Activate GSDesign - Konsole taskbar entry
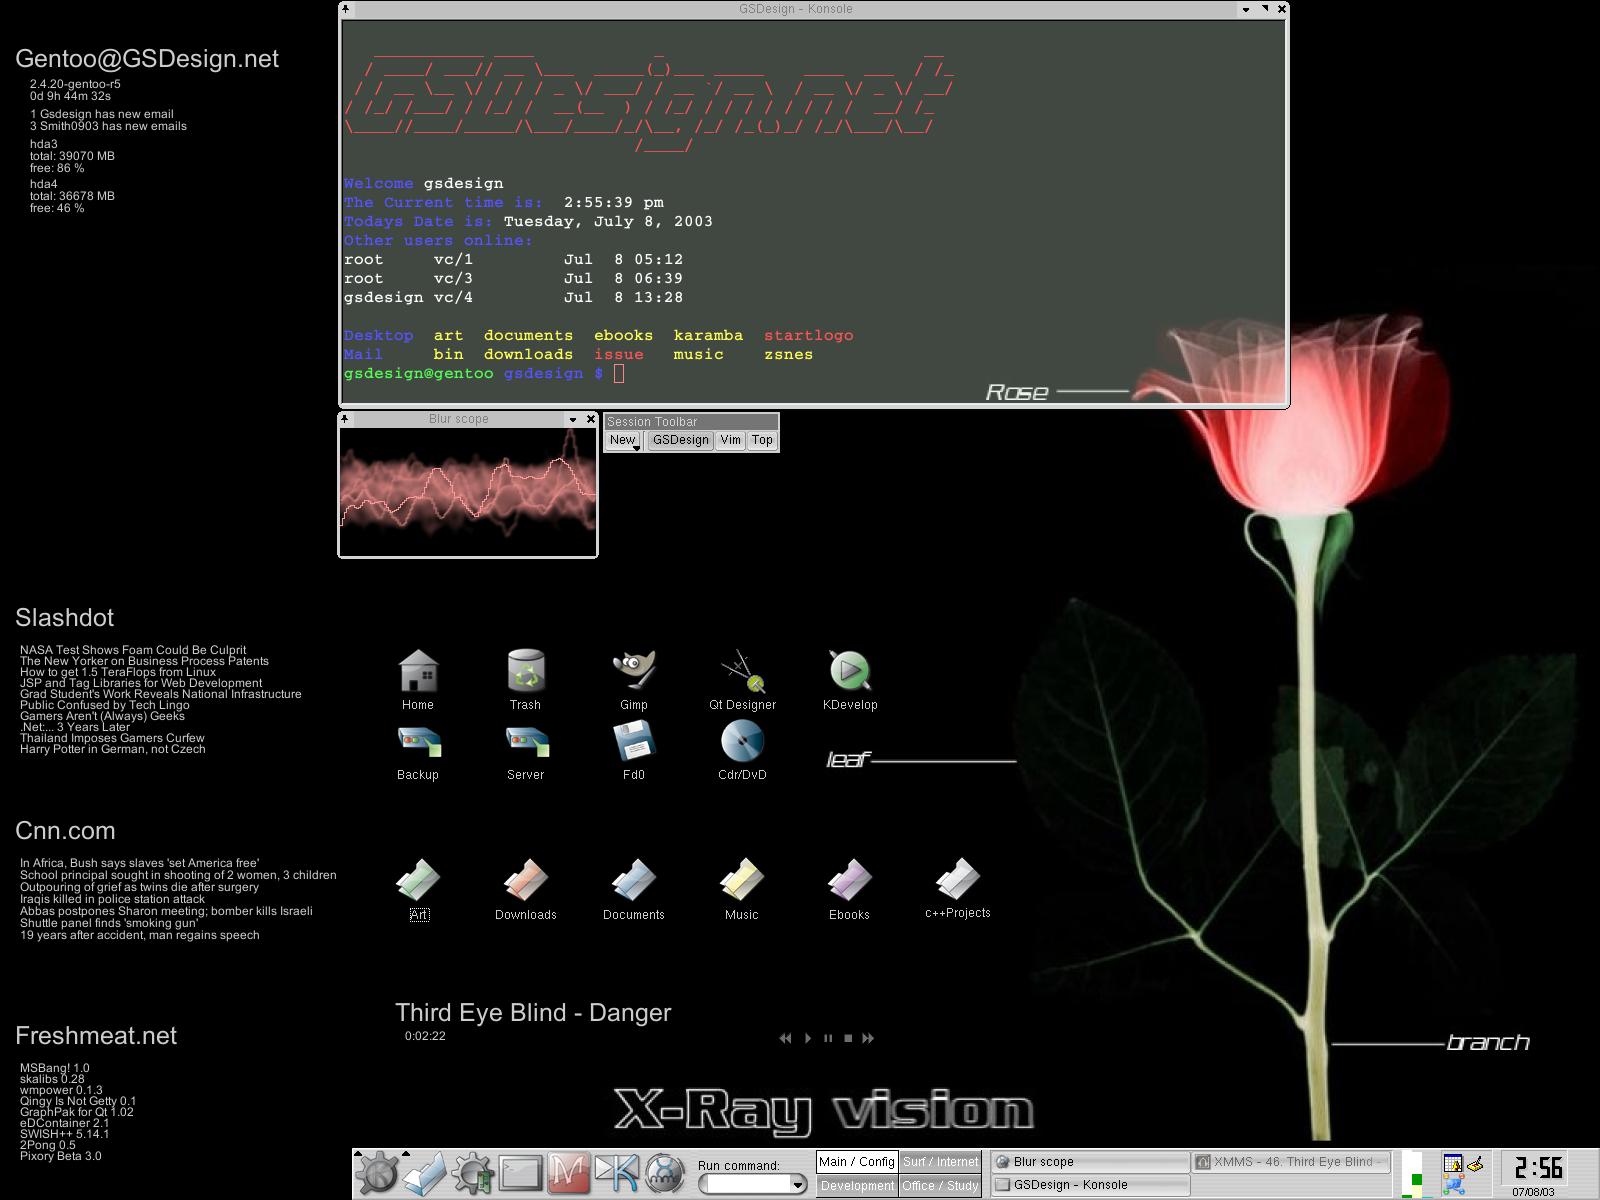Screen dimensions: 1600x1200 click(1090, 1185)
